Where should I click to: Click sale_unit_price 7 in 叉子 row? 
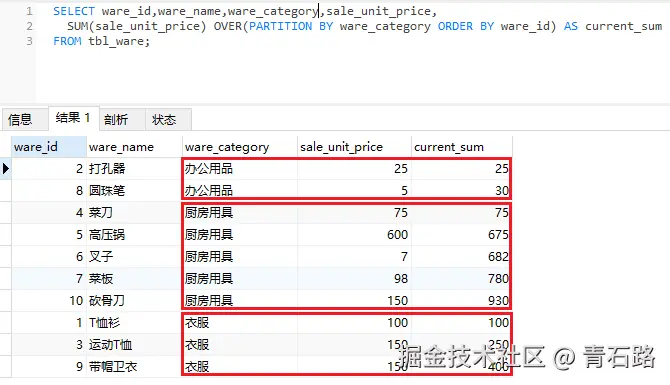pyautogui.click(x=404, y=256)
